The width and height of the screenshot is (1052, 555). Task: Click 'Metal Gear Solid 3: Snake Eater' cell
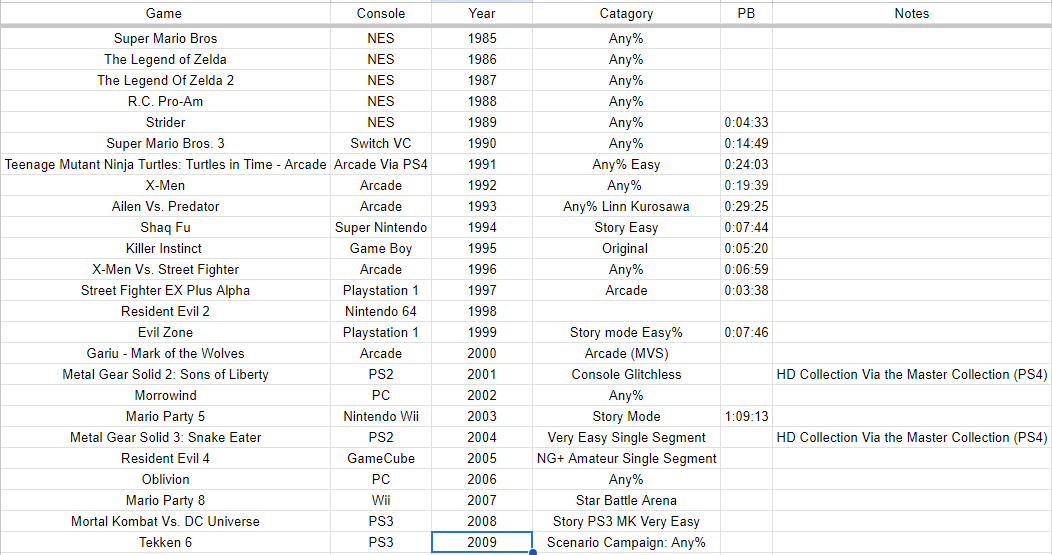(165, 438)
